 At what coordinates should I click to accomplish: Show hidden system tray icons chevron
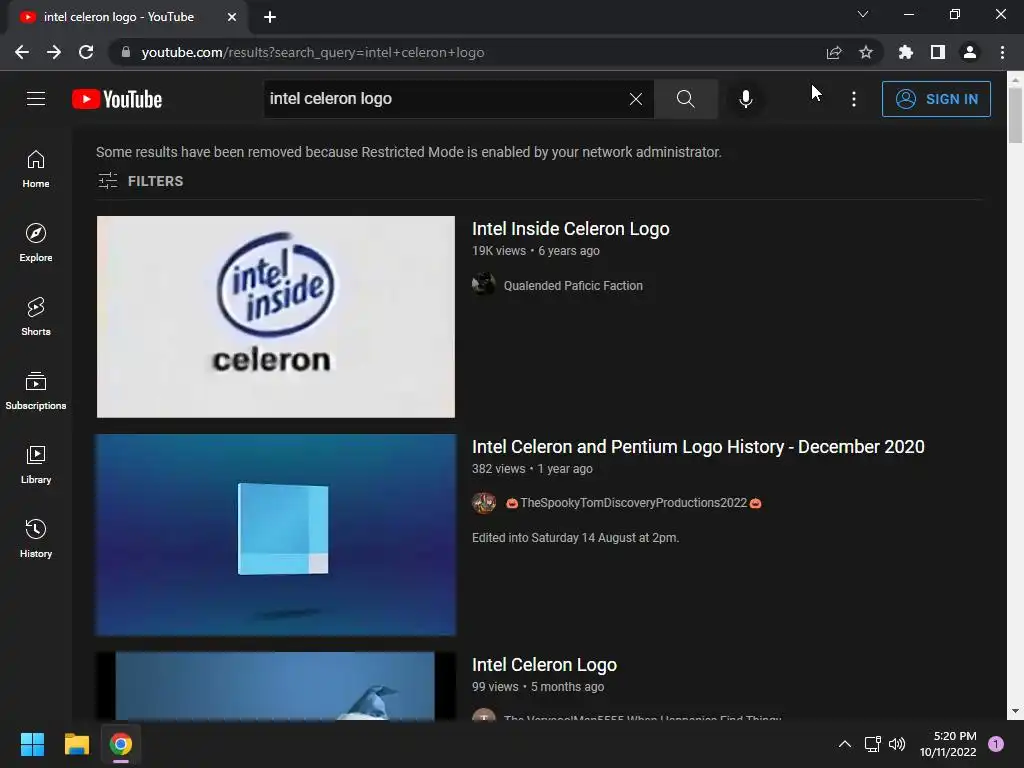tap(844, 744)
